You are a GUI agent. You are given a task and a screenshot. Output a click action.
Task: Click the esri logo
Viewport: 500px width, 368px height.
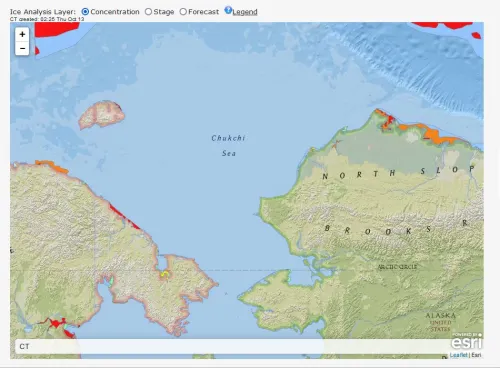point(467,342)
